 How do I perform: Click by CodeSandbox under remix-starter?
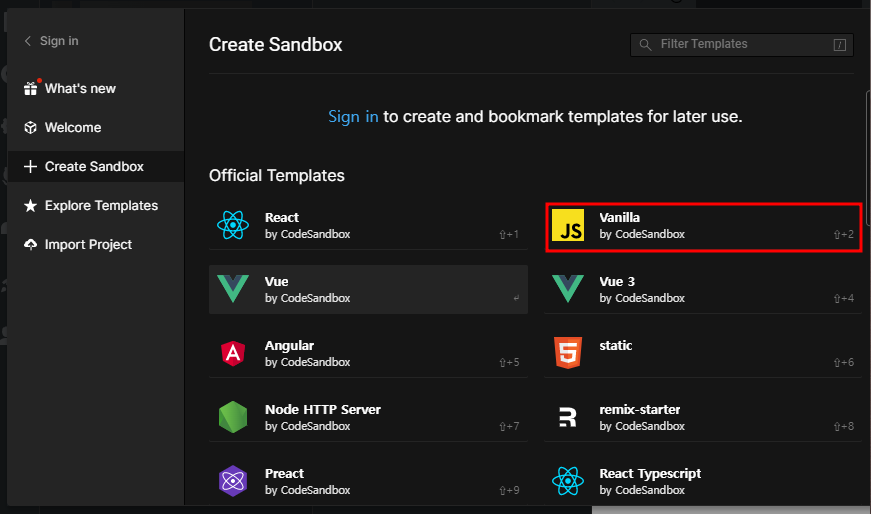[642, 426]
